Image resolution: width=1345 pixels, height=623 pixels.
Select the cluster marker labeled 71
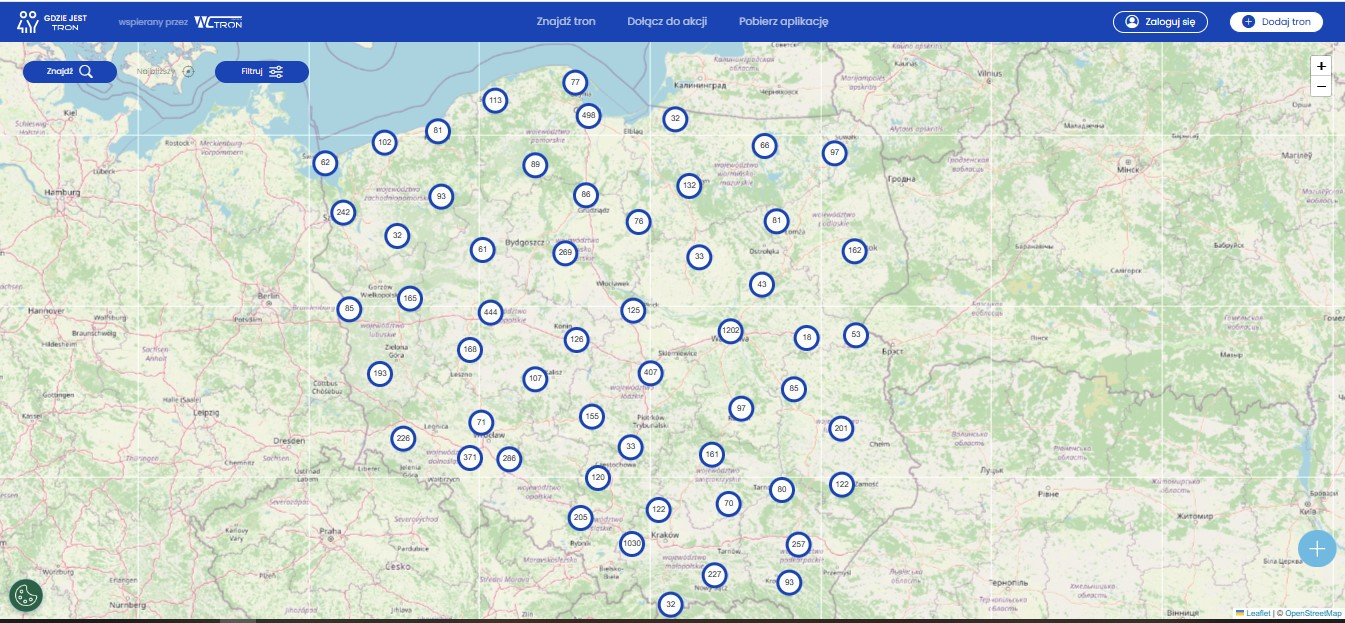pyautogui.click(x=481, y=422)
